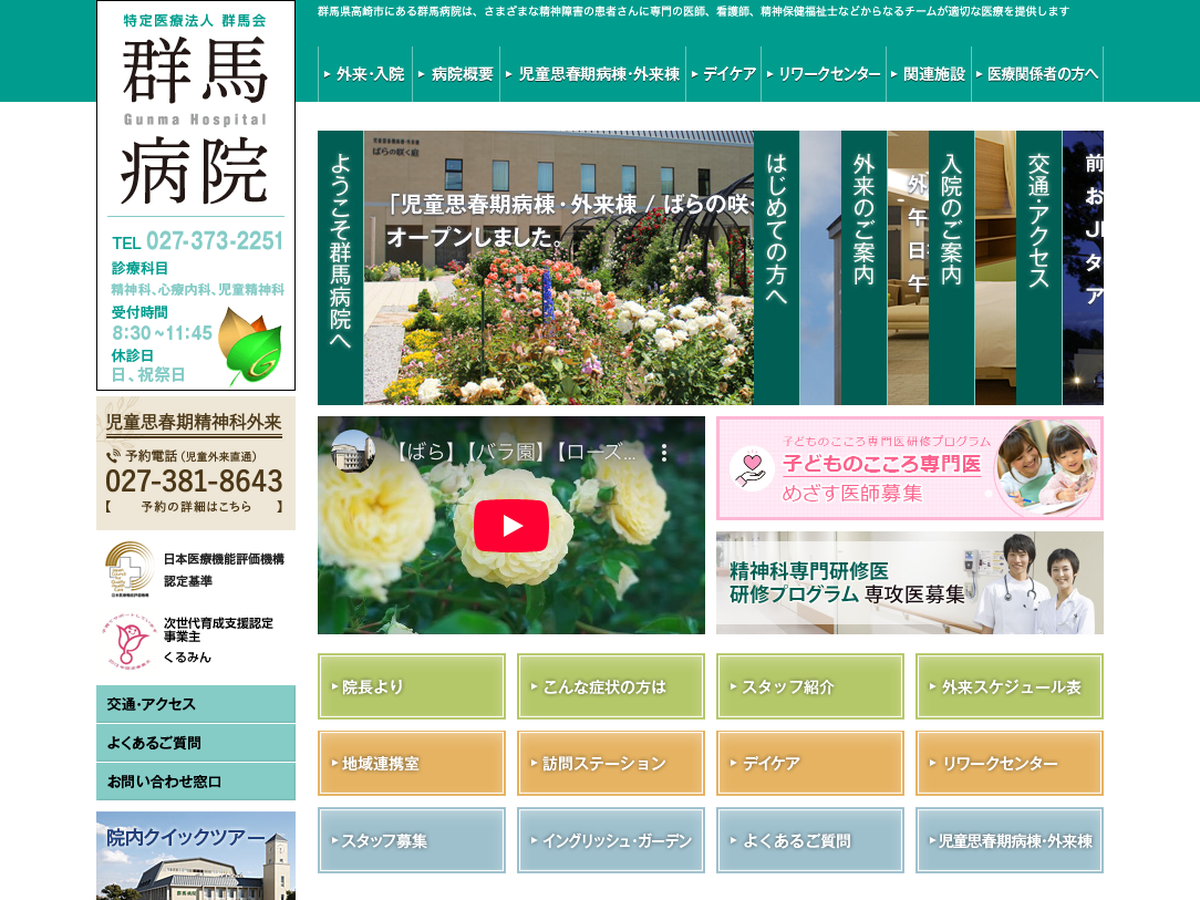Click the green leaf hospital logo

(x=249, y=346)
